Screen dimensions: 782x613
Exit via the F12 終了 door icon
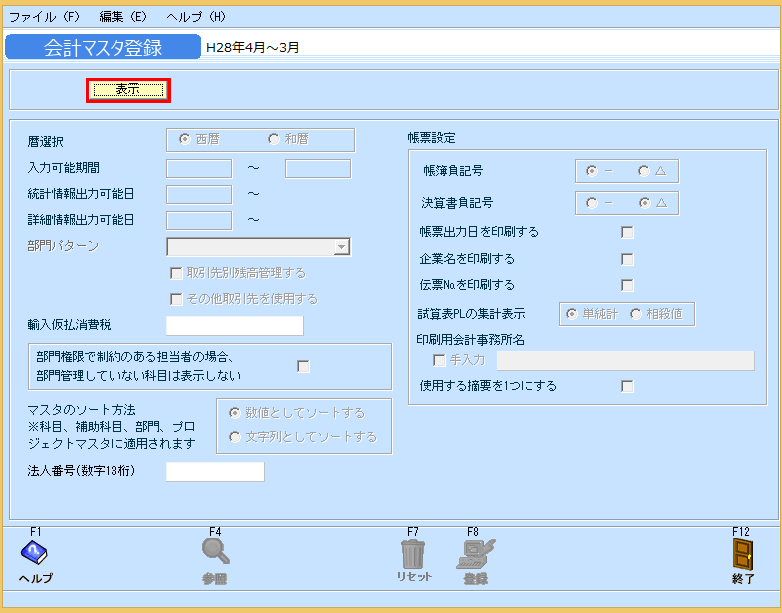(x=743, y=554)
